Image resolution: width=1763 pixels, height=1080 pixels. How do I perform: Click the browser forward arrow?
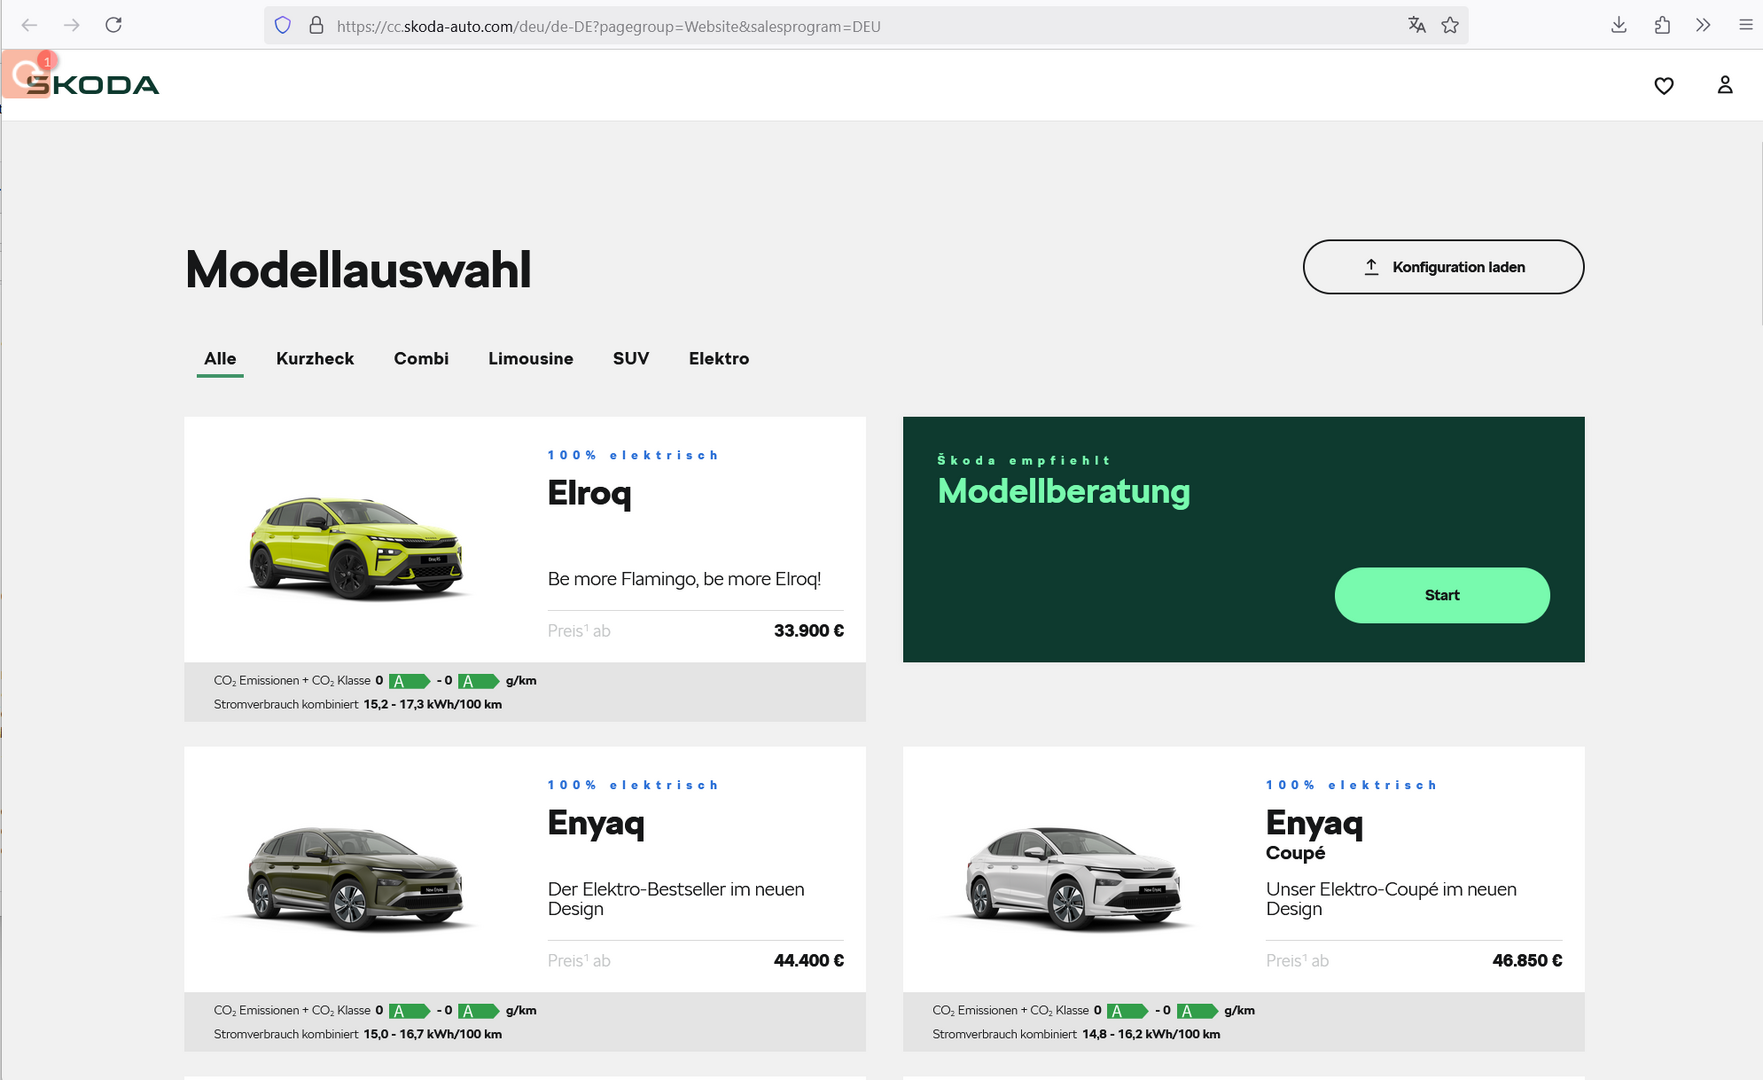click(72, 25)
